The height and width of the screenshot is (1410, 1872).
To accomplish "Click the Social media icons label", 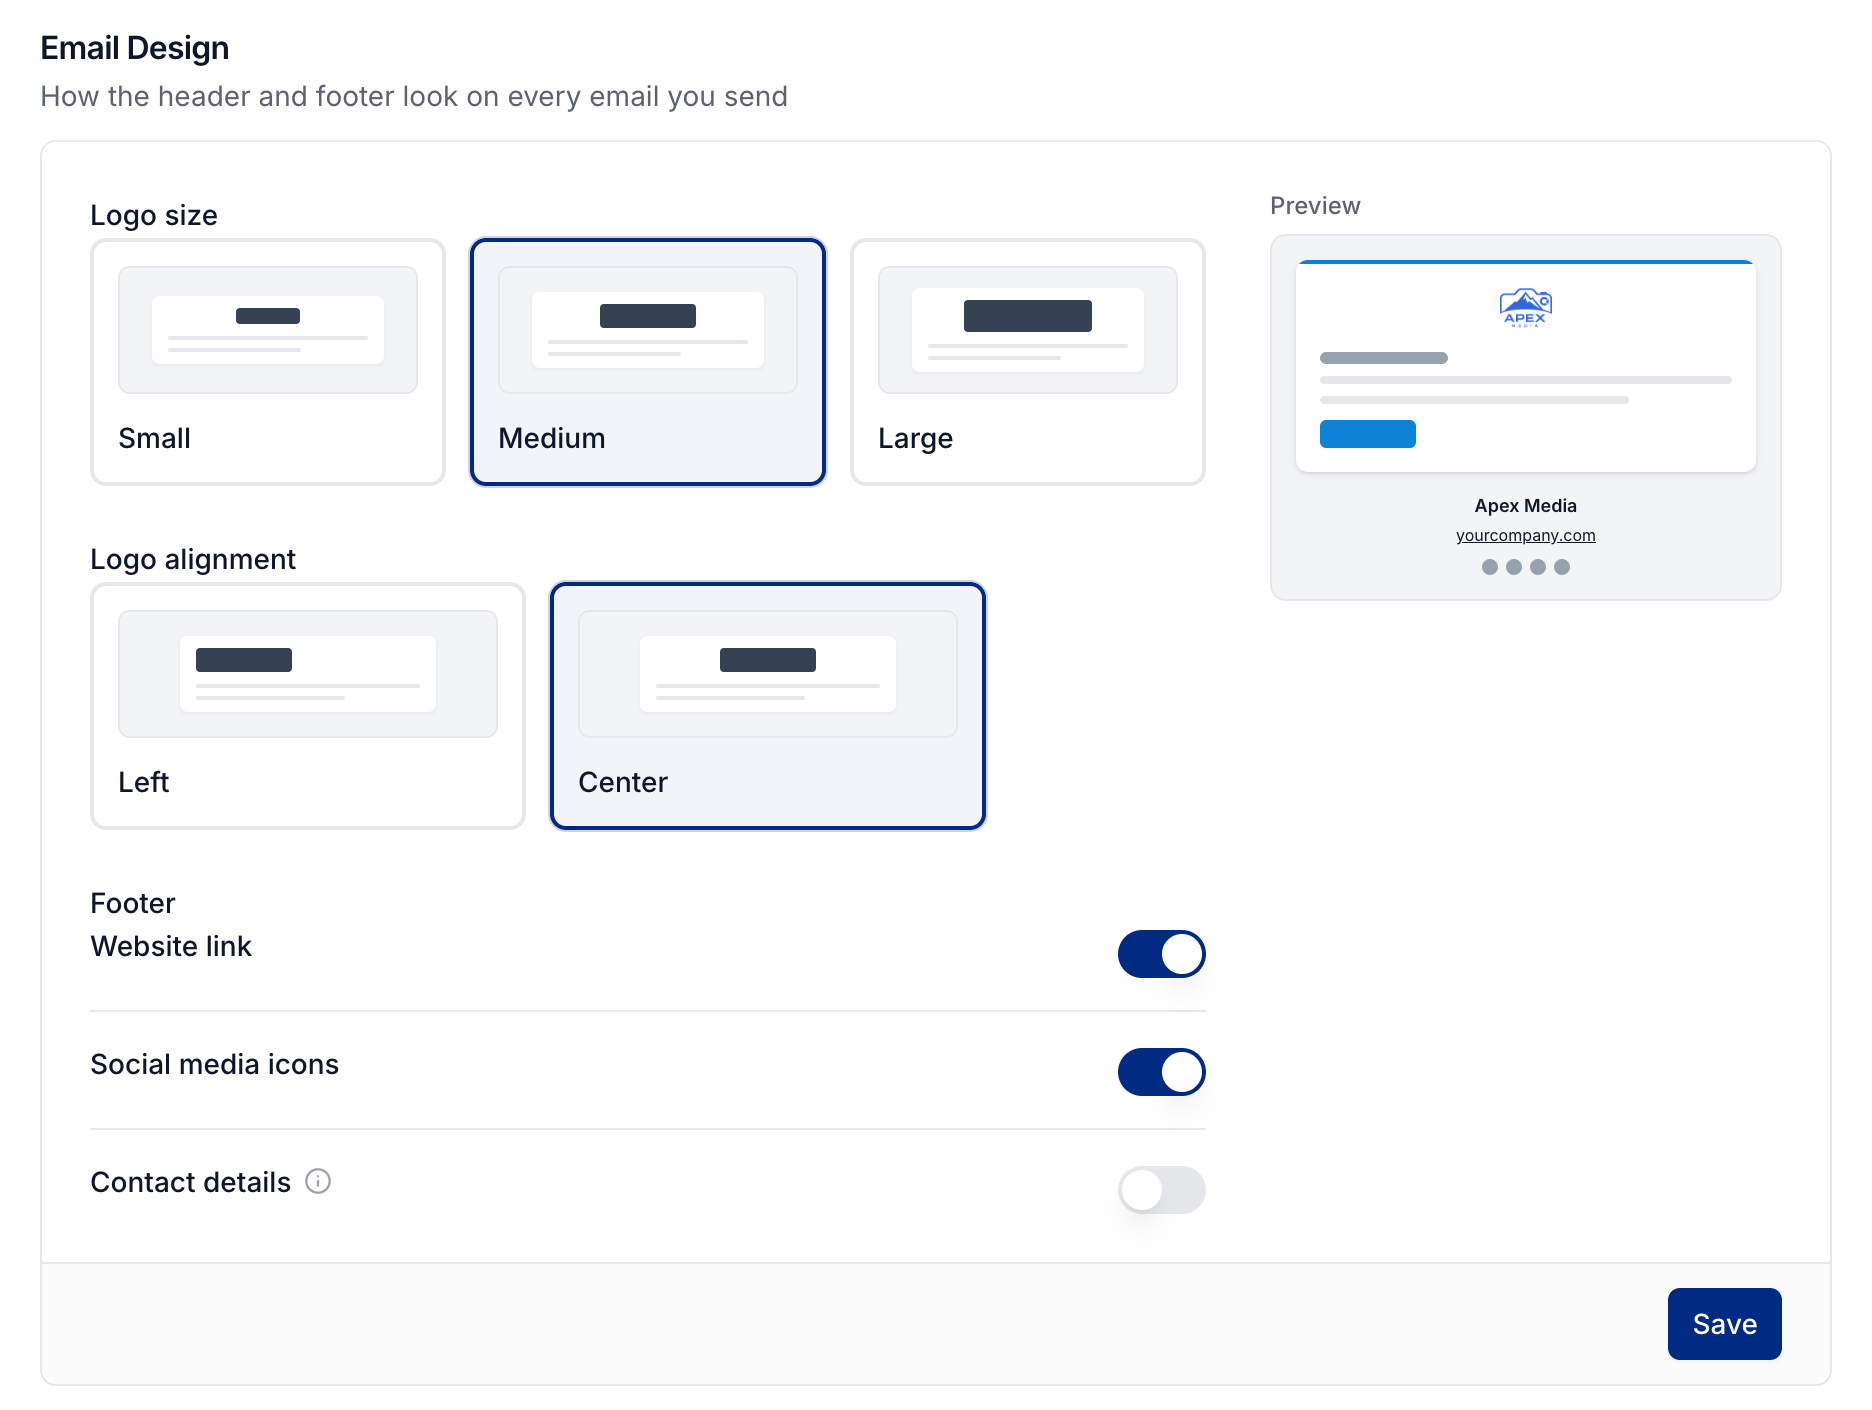I will click(215, 1064).
